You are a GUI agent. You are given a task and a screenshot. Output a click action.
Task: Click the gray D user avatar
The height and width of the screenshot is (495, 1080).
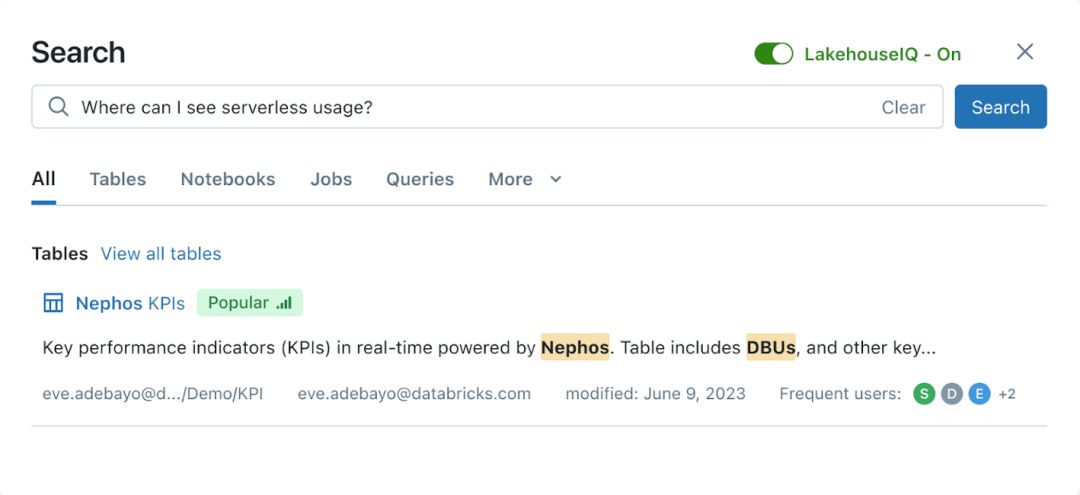pyautogui.click(x=952, y=394)
